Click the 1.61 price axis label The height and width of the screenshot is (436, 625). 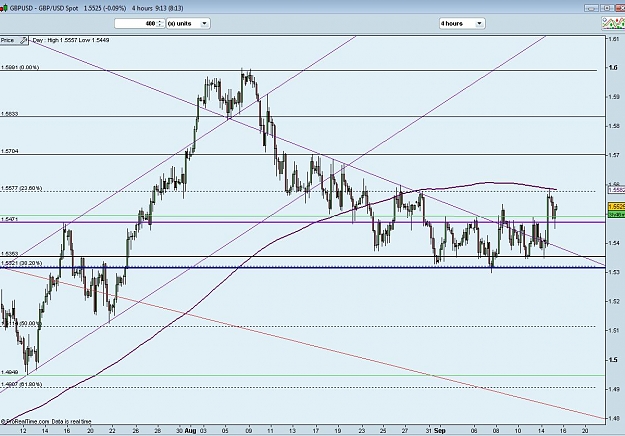[x=614, y=39]
